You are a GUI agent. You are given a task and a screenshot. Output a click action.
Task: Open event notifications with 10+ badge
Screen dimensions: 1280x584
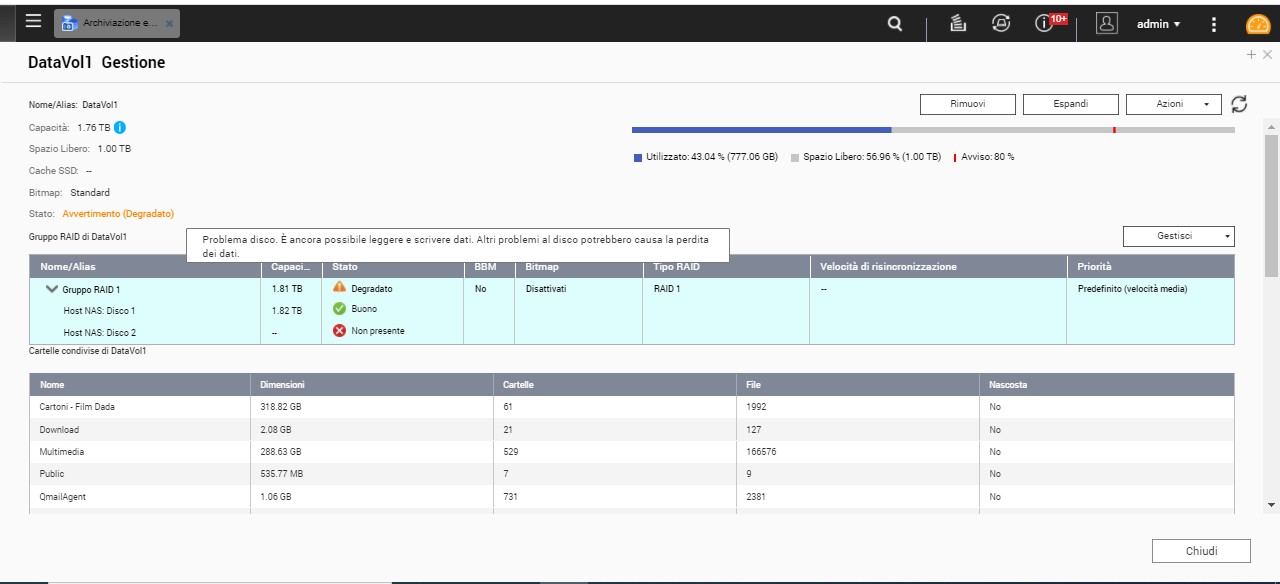click(1046, 24)
